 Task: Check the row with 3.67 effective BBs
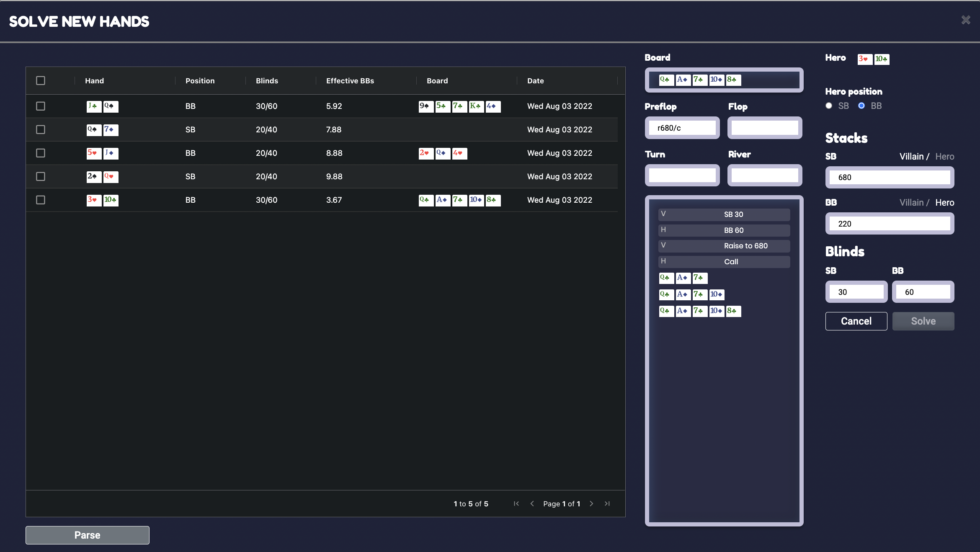point(41,200)
